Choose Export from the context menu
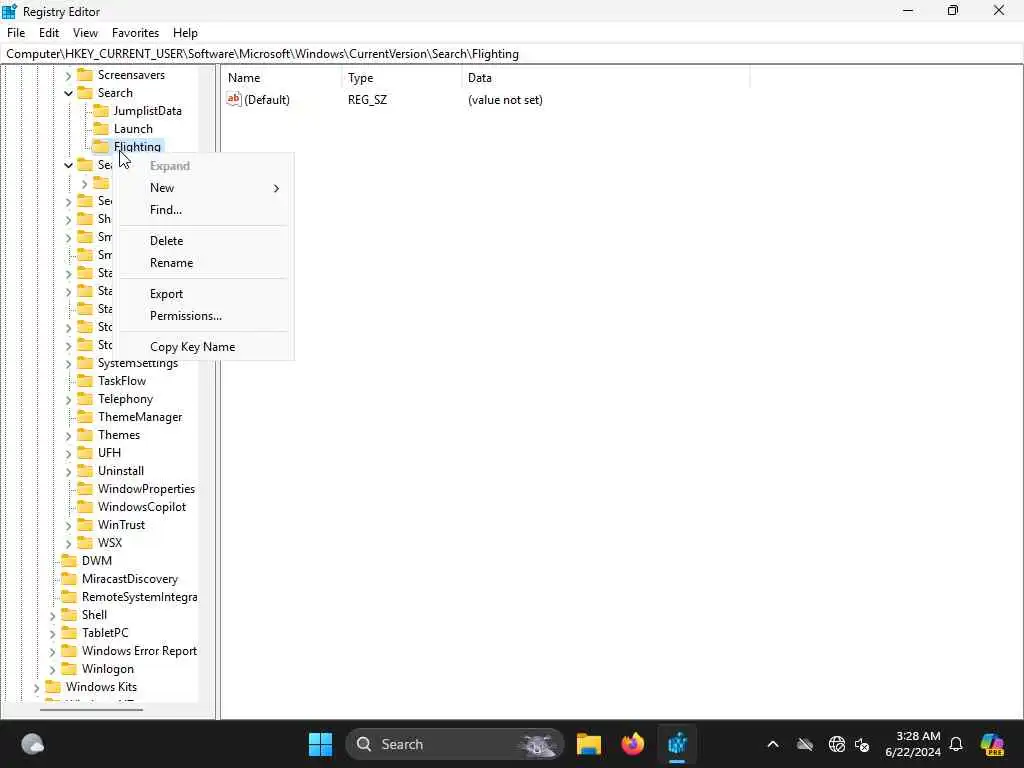Screen dimensions: 1024x768 click(x=204, y=294)
